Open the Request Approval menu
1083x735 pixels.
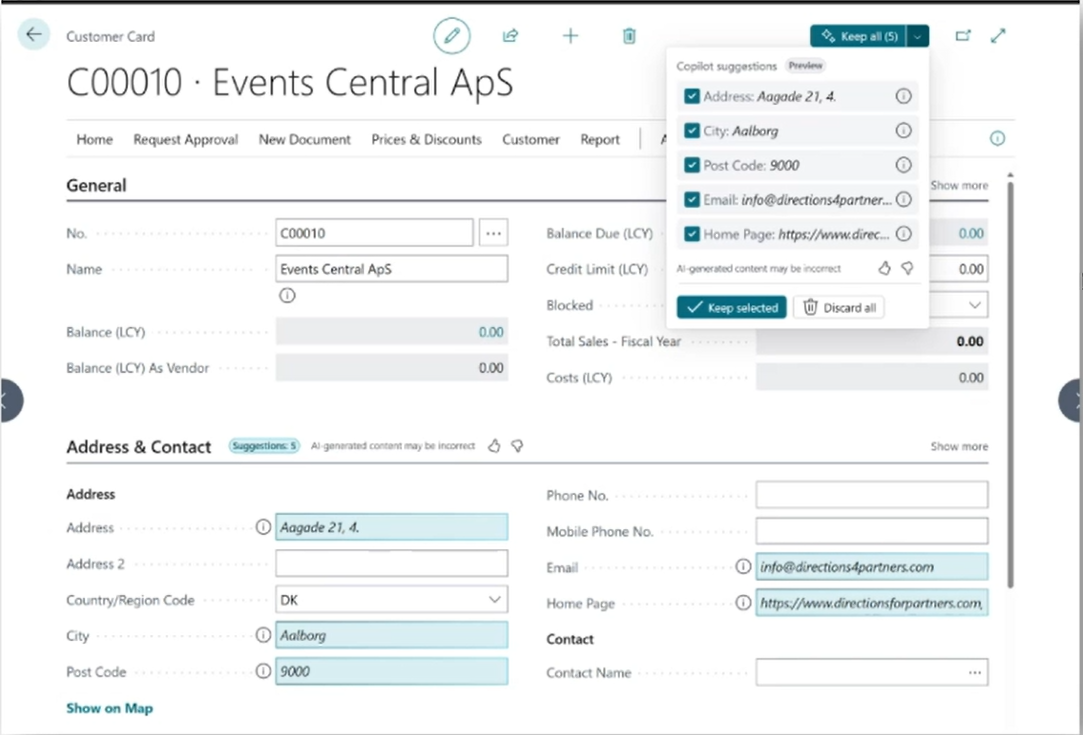[185, 140]
